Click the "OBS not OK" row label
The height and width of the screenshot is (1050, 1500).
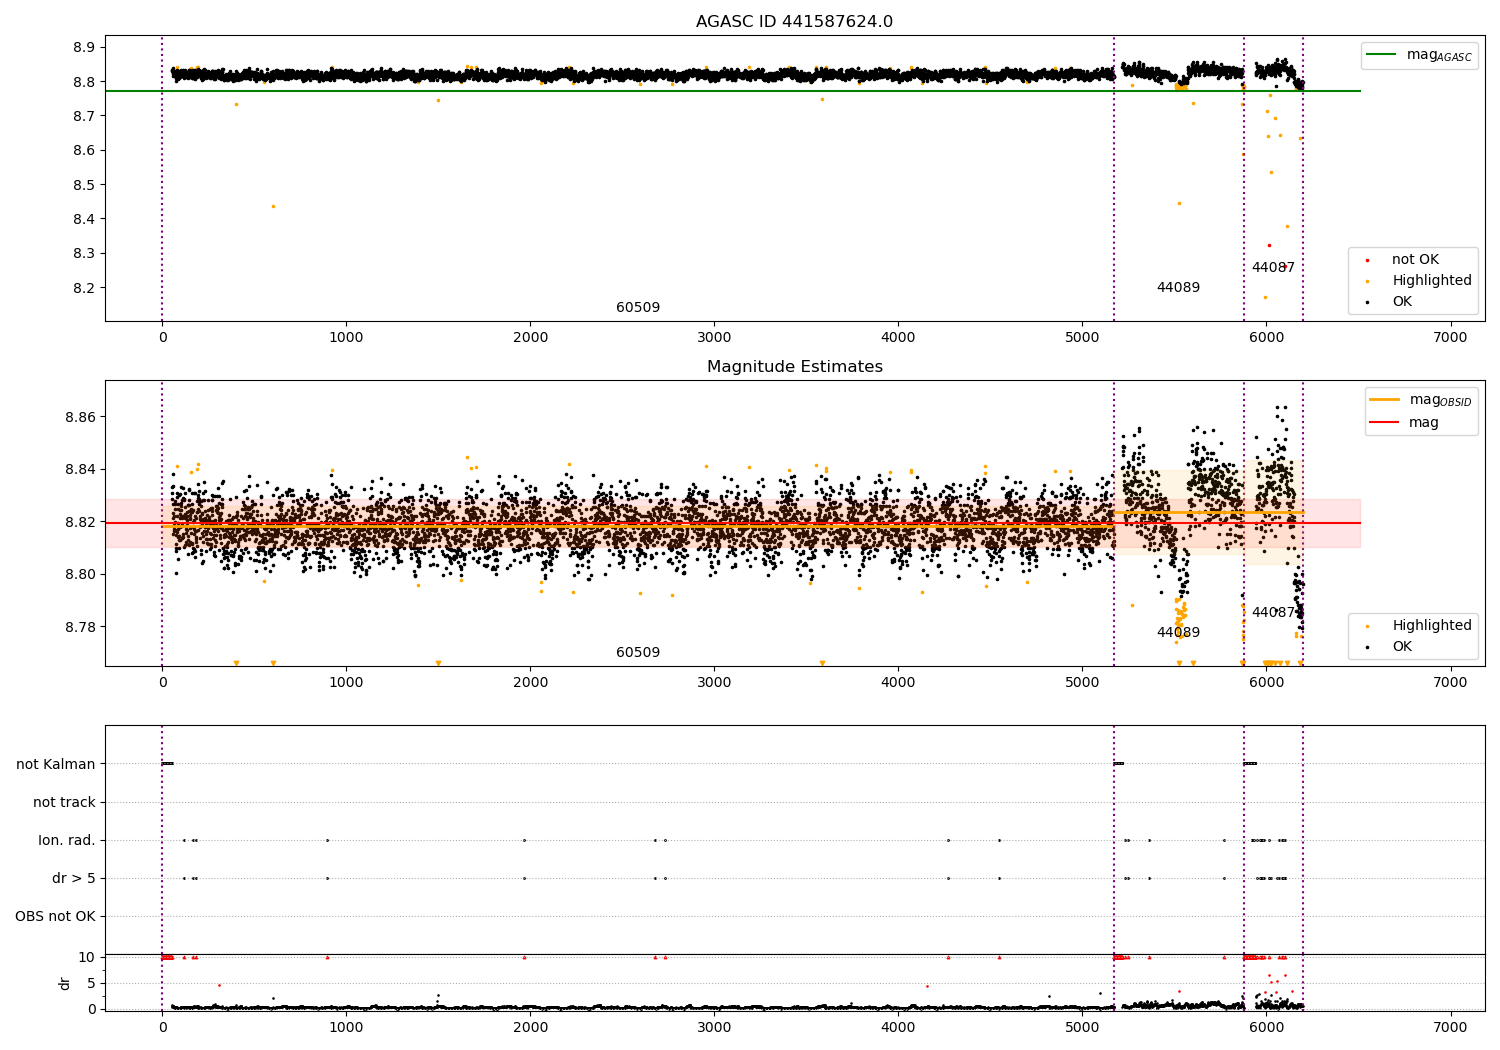tap(55, 916)
